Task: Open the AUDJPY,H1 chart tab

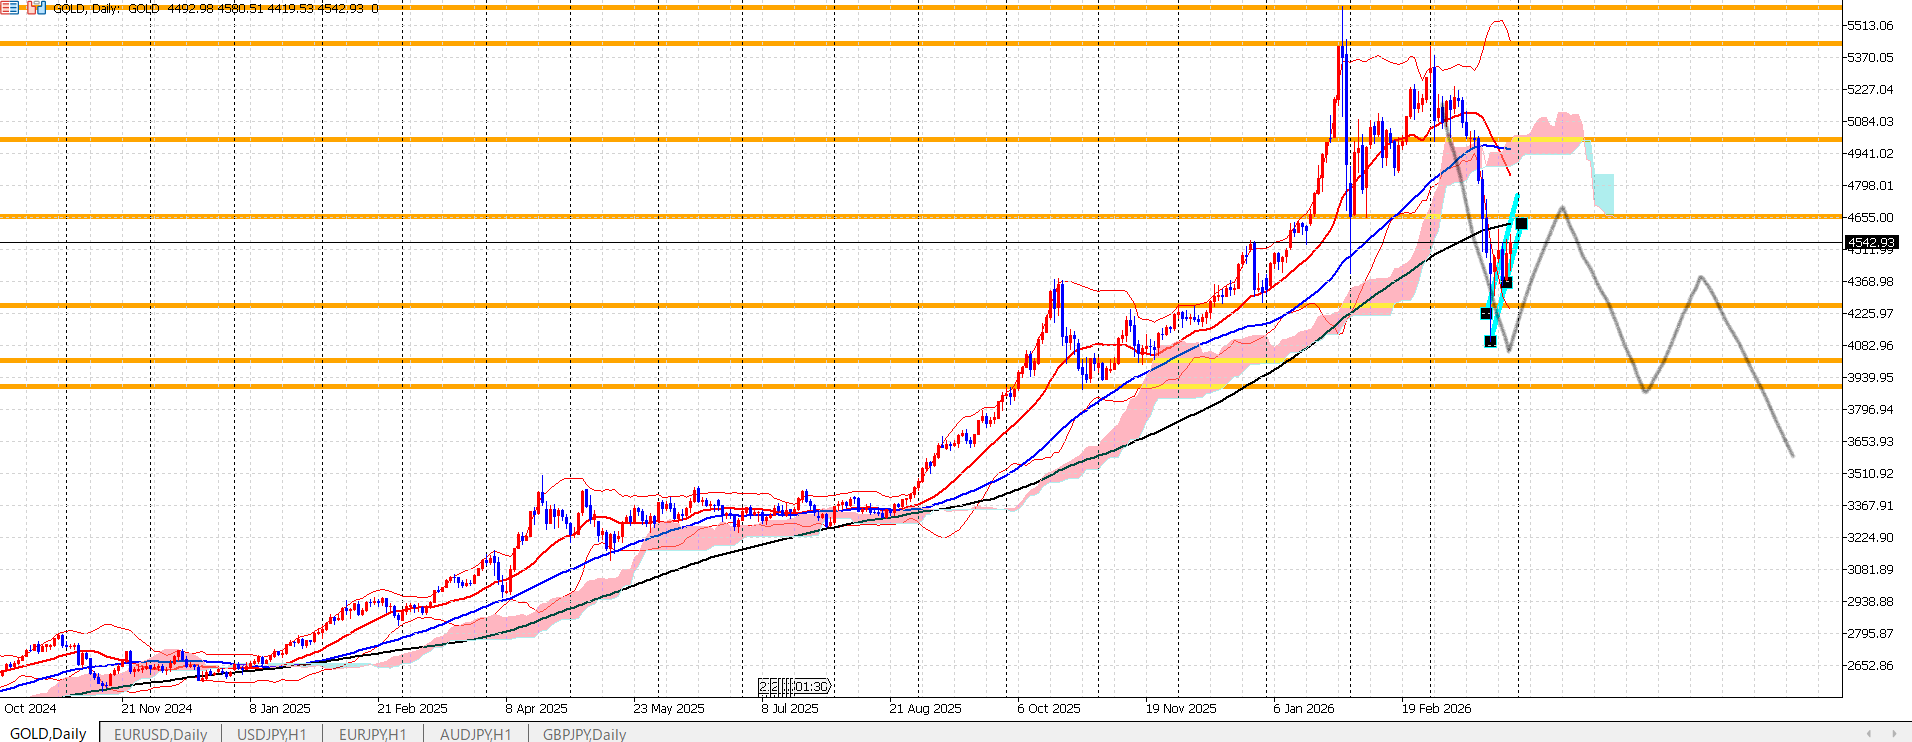Action: pos(475,734)
